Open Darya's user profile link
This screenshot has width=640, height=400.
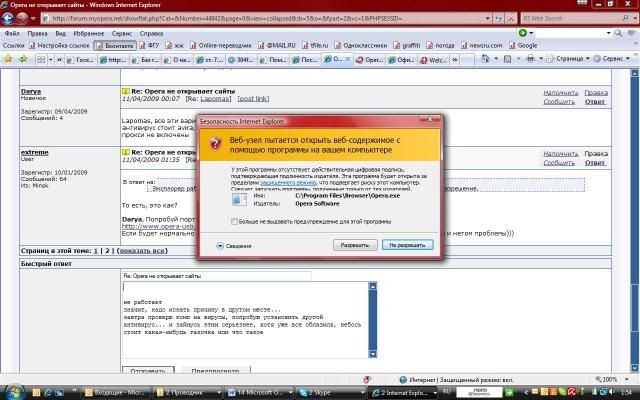click(x=31, y=91)
